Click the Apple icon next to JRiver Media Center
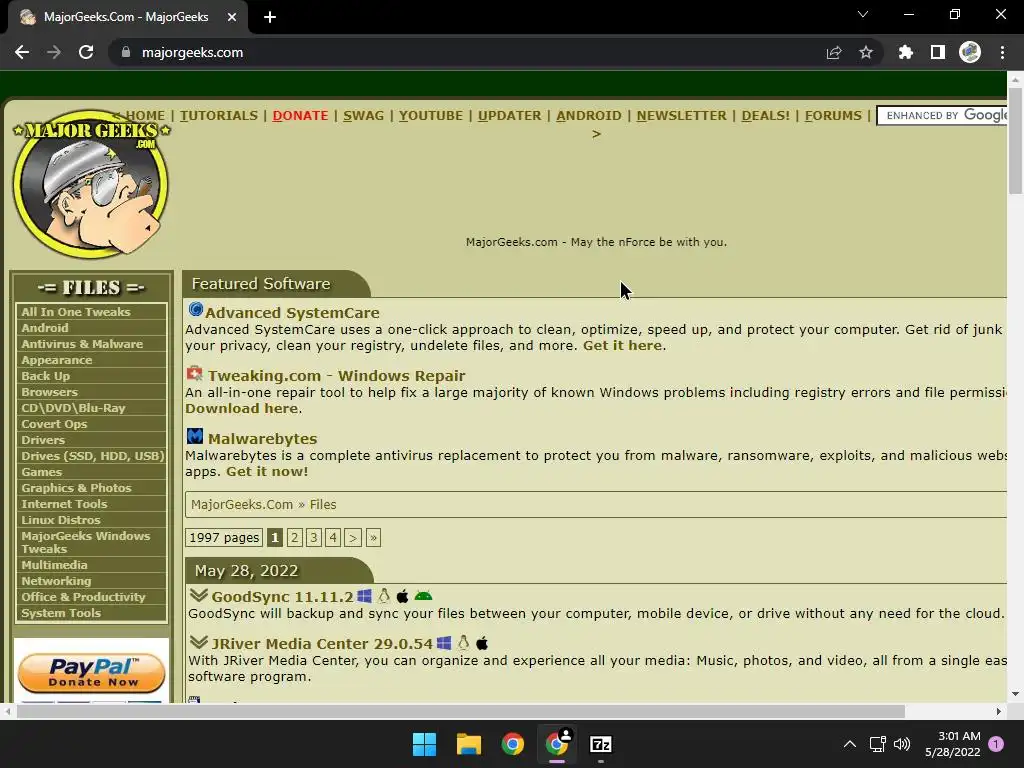This screenshot has height=768, width=1024. 482,643
